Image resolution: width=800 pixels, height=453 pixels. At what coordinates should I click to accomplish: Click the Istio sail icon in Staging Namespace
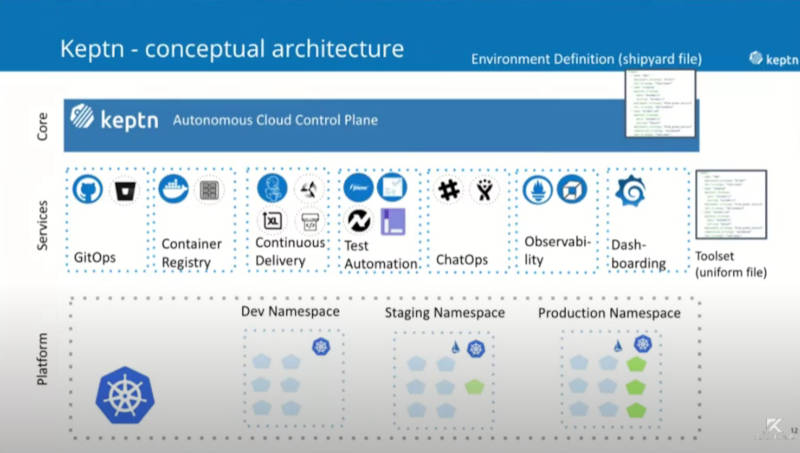tap(456, 347)
